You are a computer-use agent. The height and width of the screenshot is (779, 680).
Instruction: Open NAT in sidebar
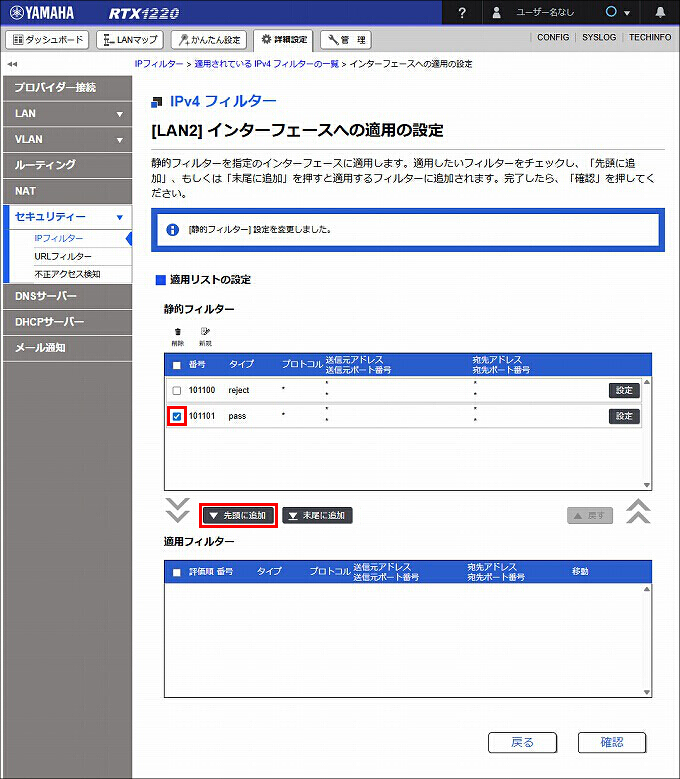click(x=68, y=191)
